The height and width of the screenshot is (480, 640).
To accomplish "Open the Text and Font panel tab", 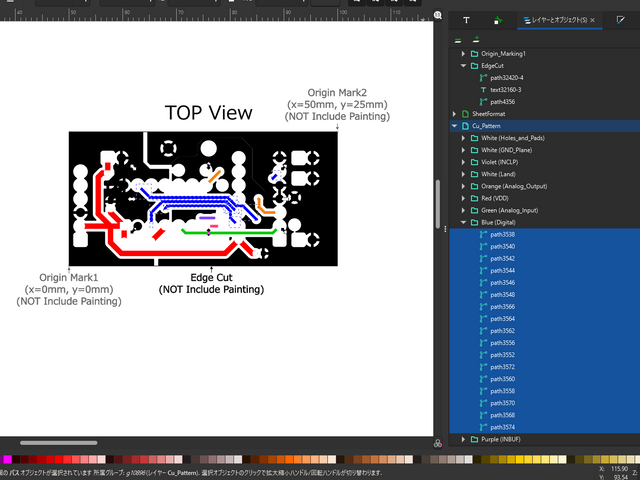I will click(x=466, y=20).
